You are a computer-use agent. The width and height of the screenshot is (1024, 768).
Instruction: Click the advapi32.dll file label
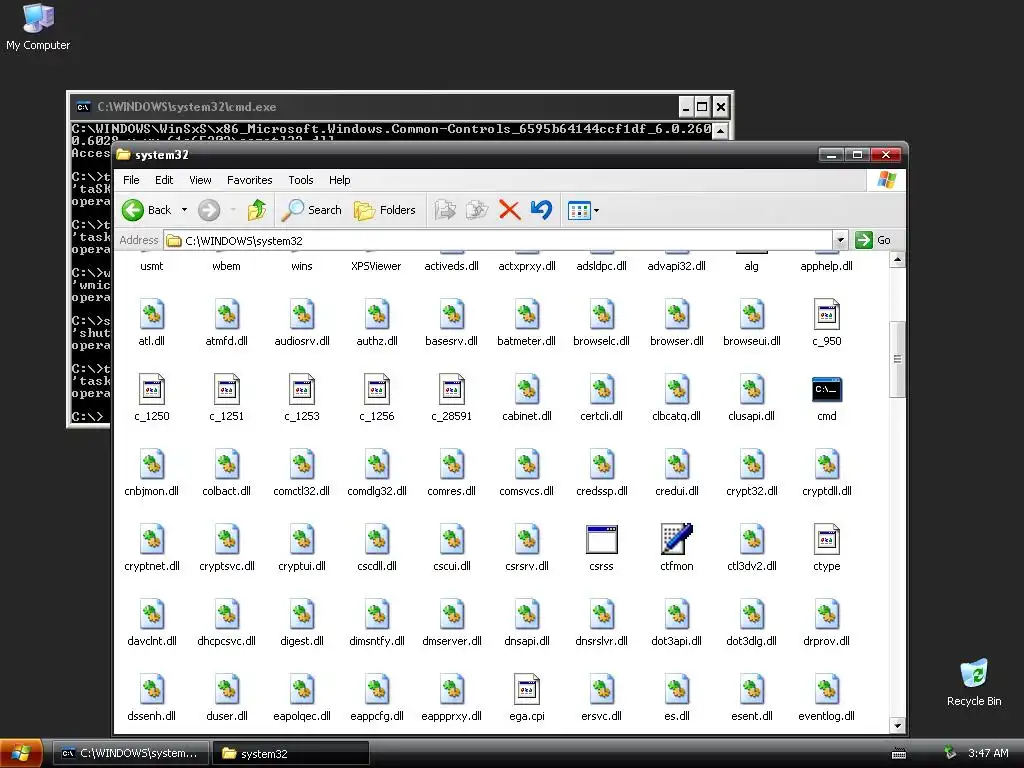pyautogui.click(x=677, y=266)
